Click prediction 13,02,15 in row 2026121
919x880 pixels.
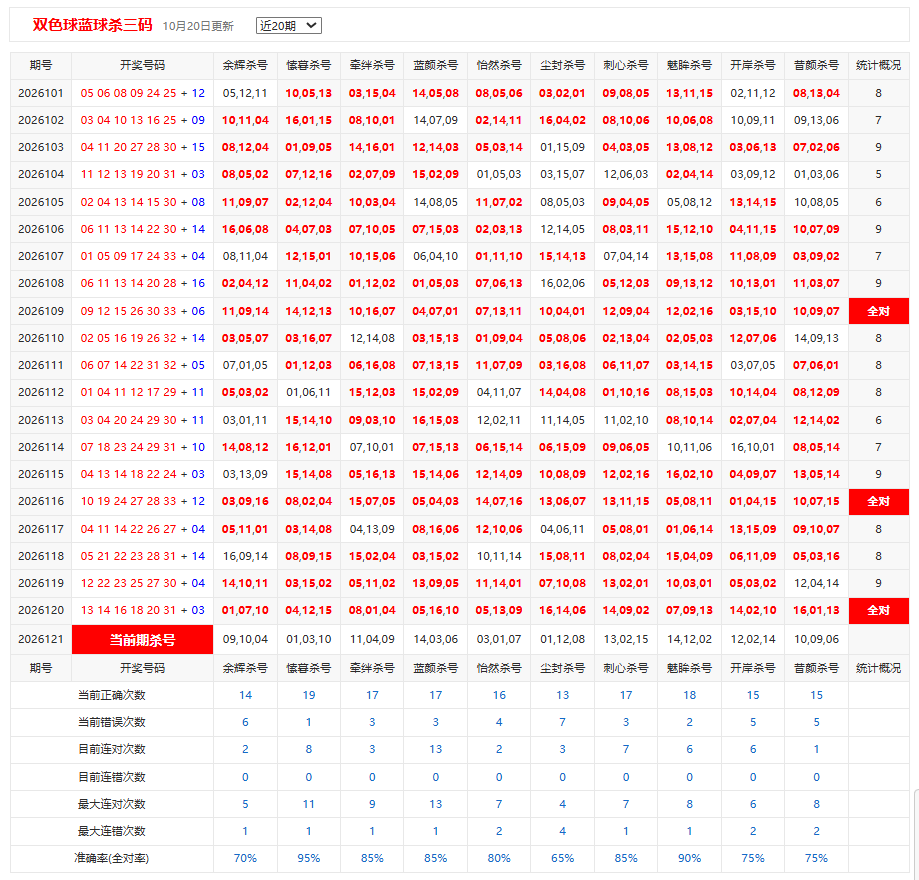pos(626,639)
